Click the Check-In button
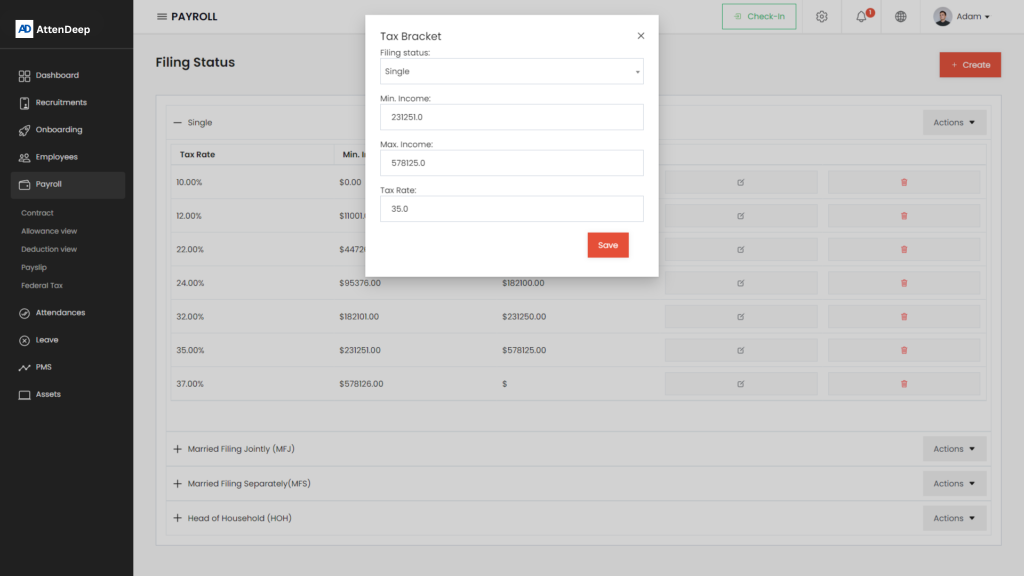Viewport: 1024px width, 576px height. pos(759,17)
